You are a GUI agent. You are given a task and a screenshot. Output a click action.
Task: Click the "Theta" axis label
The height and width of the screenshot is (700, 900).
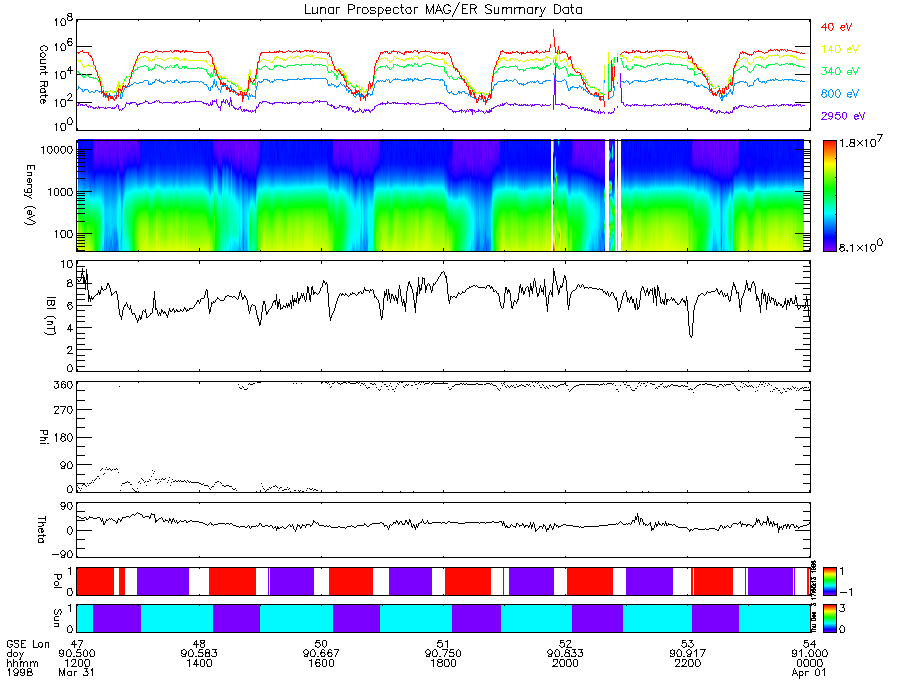coord(41,530)
